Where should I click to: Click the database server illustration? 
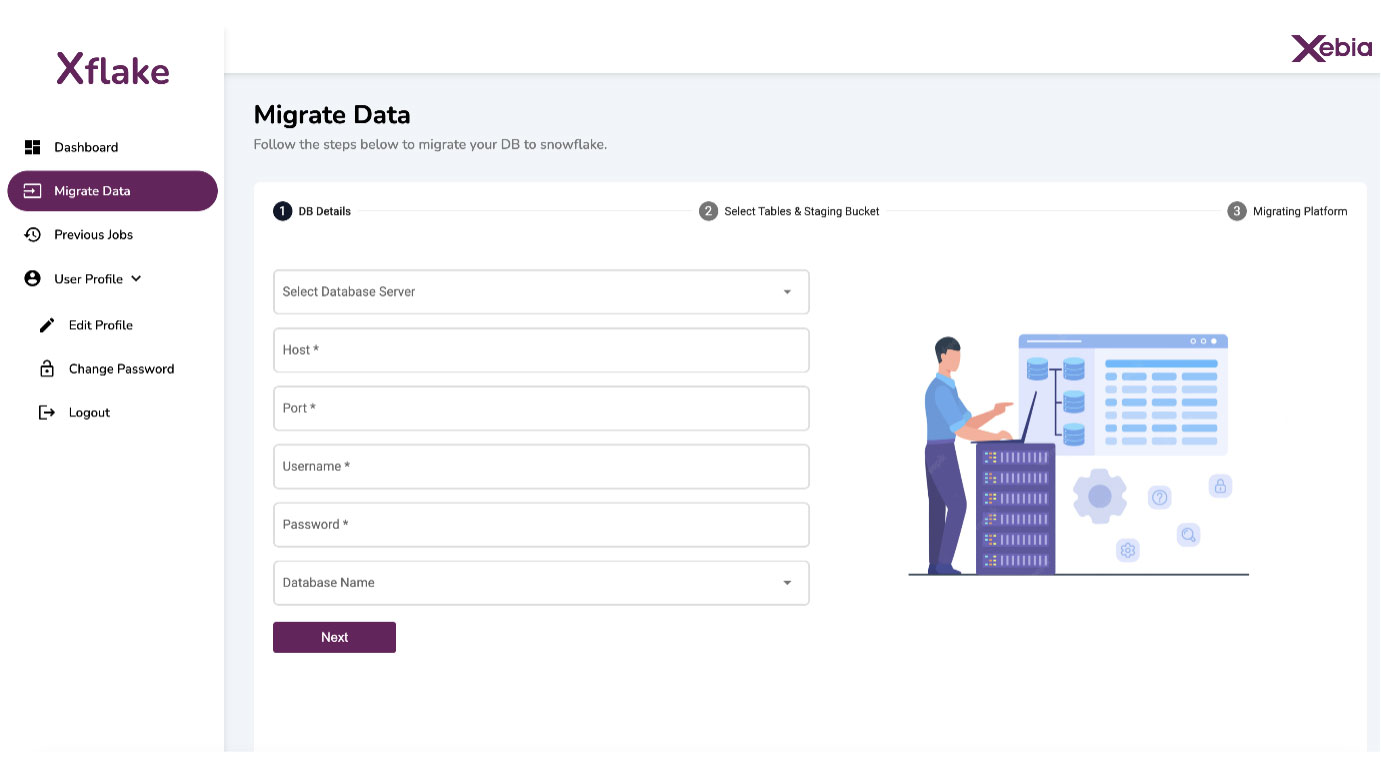pyautogui.click(x=1078, y=455)
